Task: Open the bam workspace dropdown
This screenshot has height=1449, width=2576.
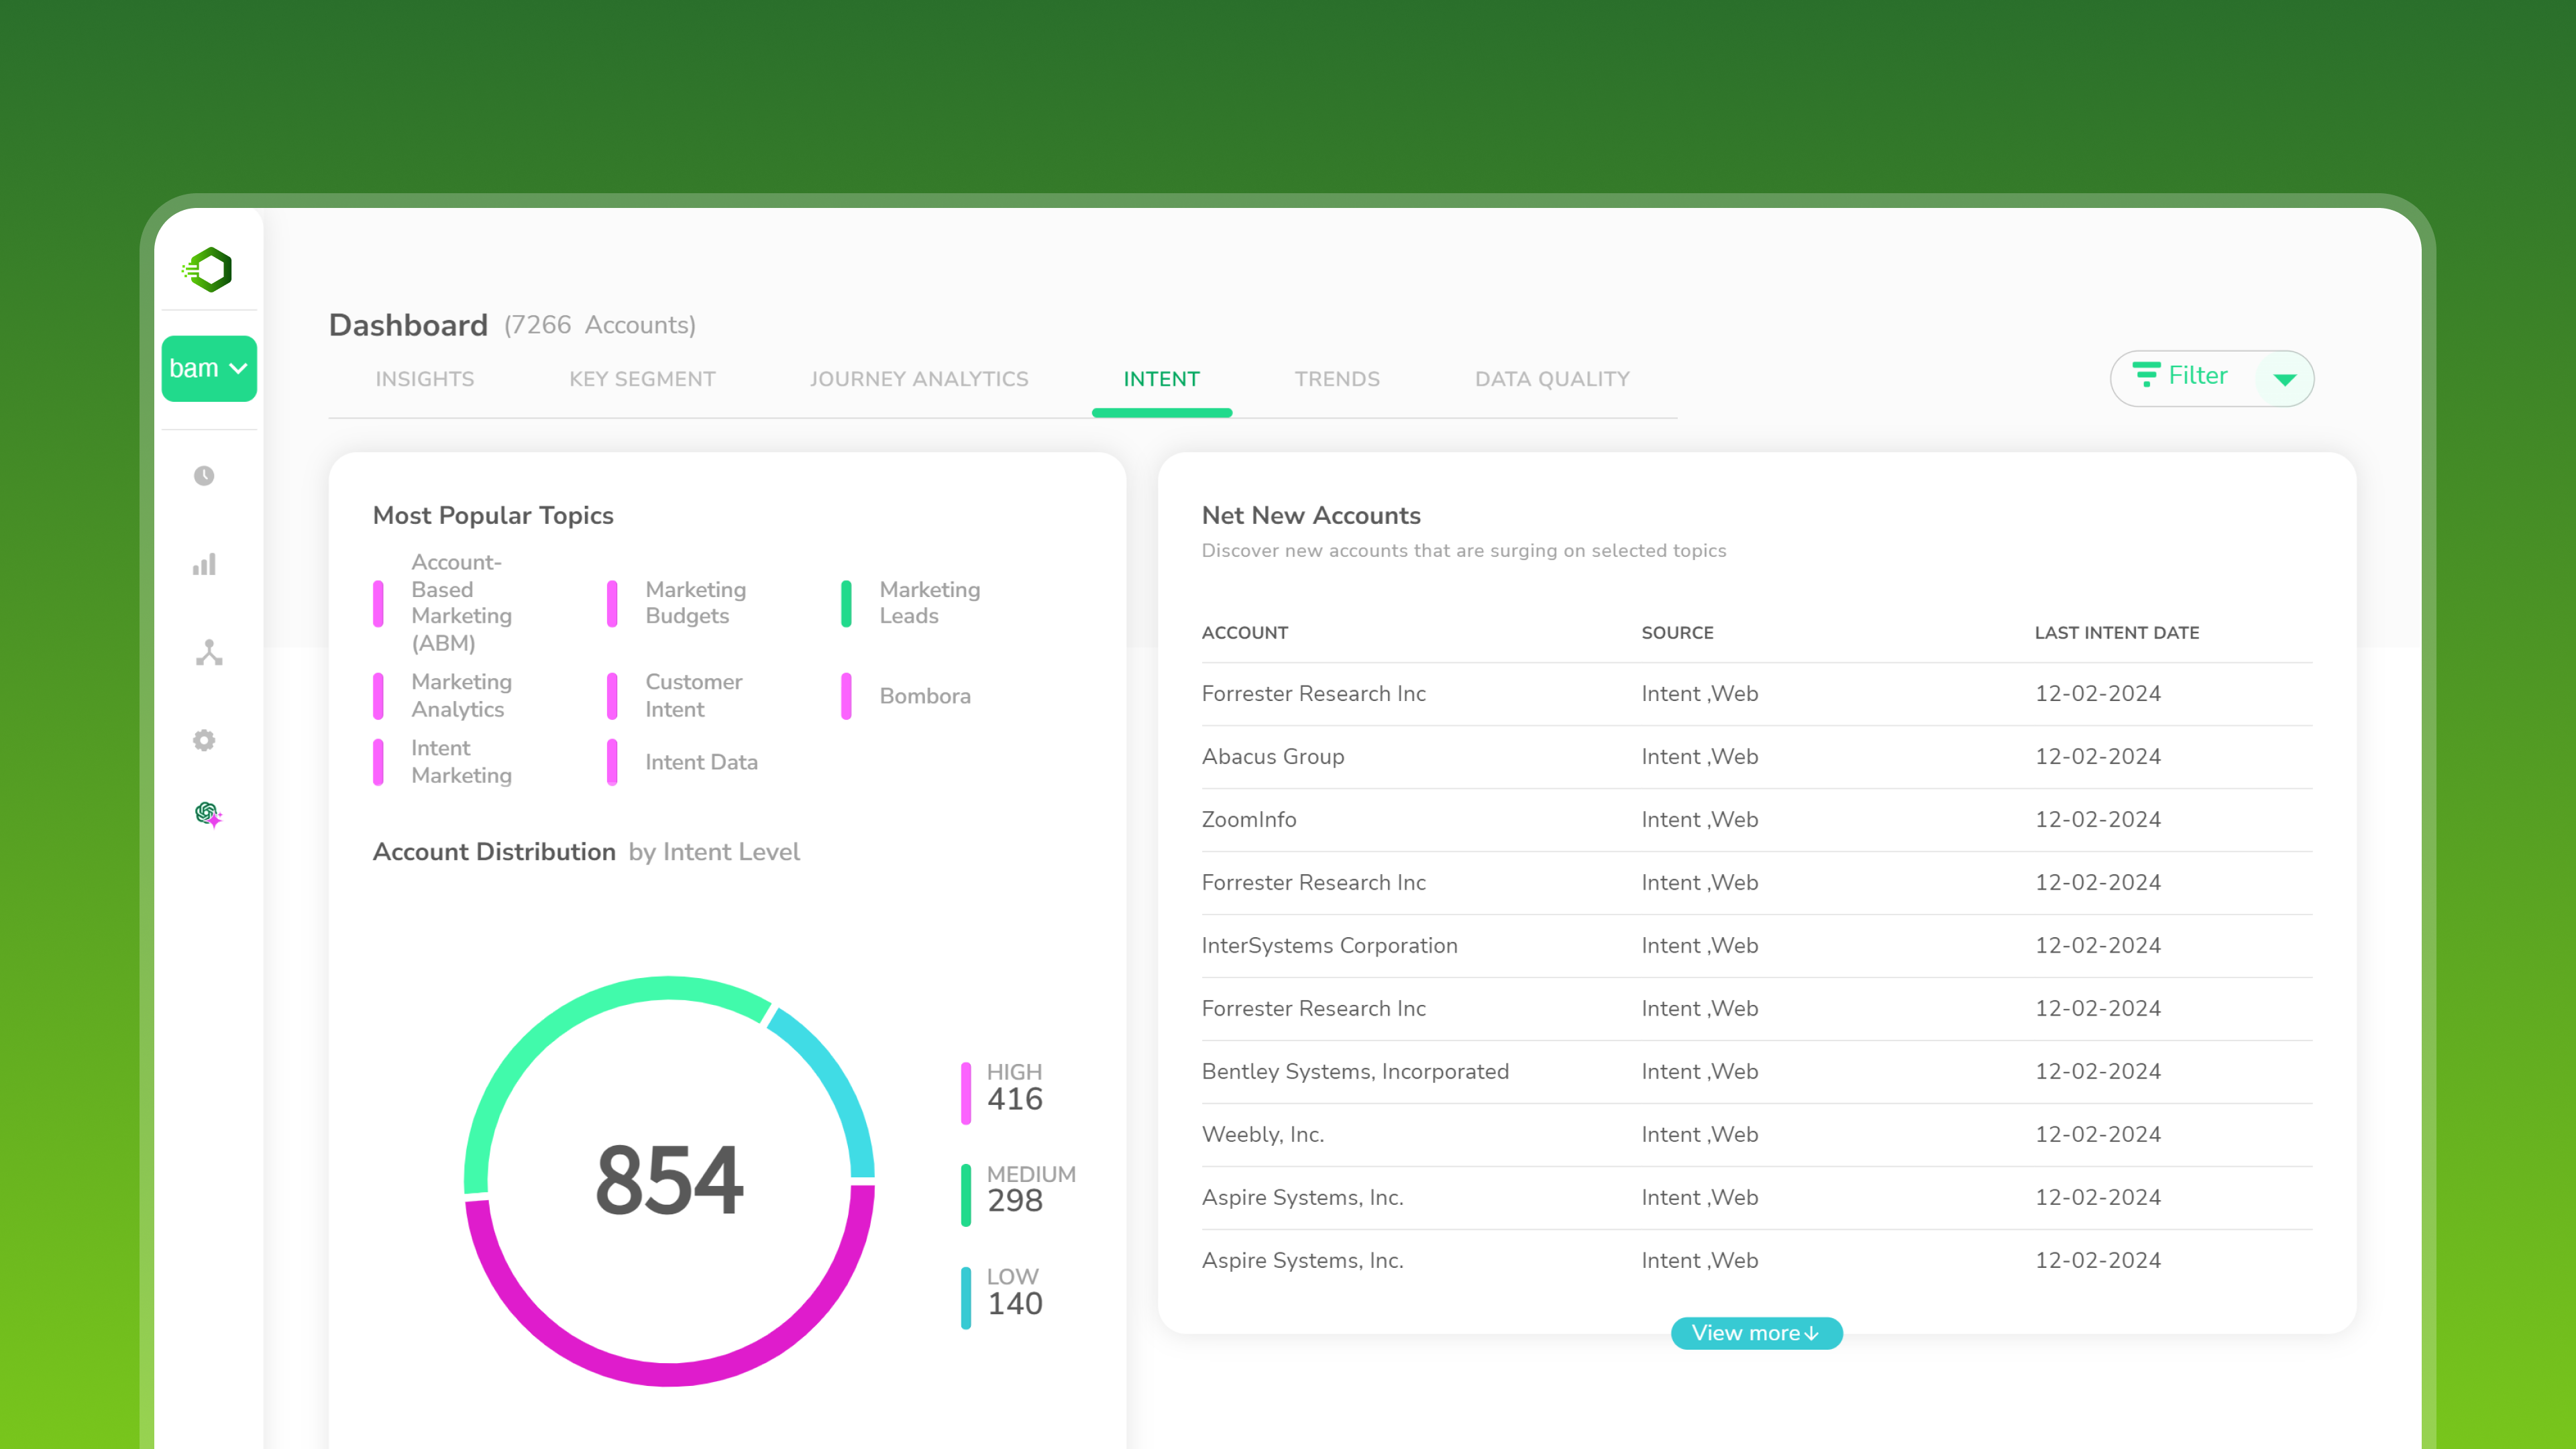Action: (x=209, y=368)
